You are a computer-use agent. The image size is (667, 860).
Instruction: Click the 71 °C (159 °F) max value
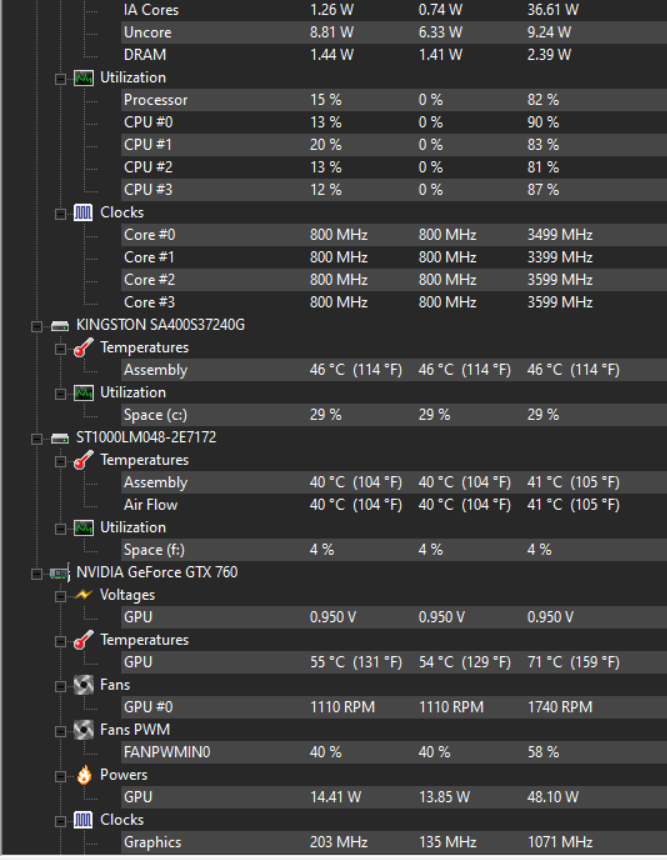point(573,663)
